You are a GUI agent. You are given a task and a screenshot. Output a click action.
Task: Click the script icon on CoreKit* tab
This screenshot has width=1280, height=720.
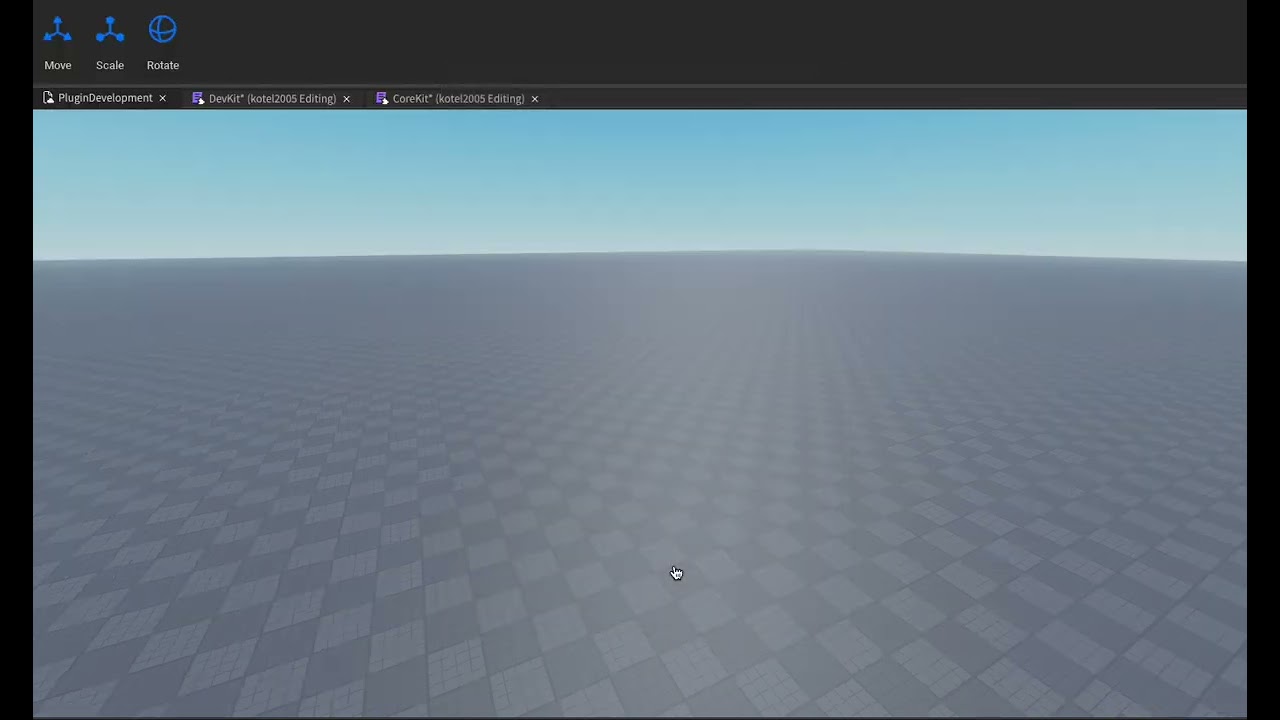click(x=382, y=99)
